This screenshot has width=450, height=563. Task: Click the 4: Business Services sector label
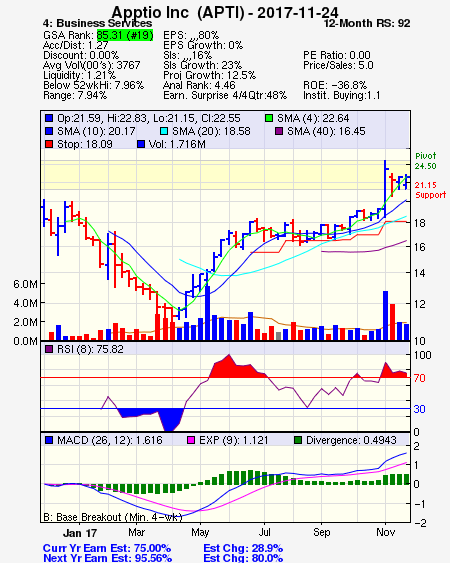[x=97, y=23]
